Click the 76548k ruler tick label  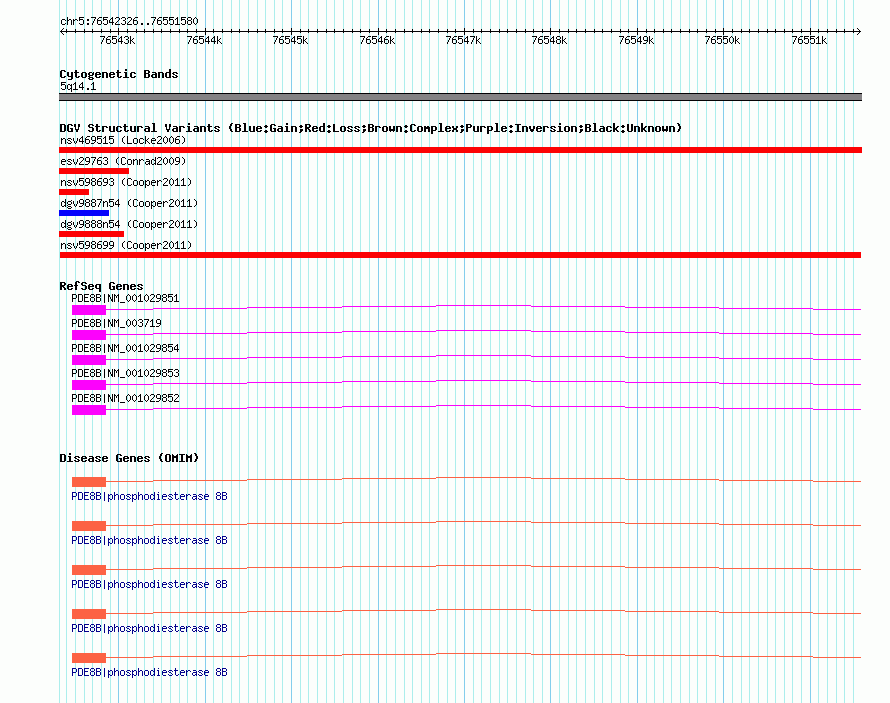click(549, 40)
